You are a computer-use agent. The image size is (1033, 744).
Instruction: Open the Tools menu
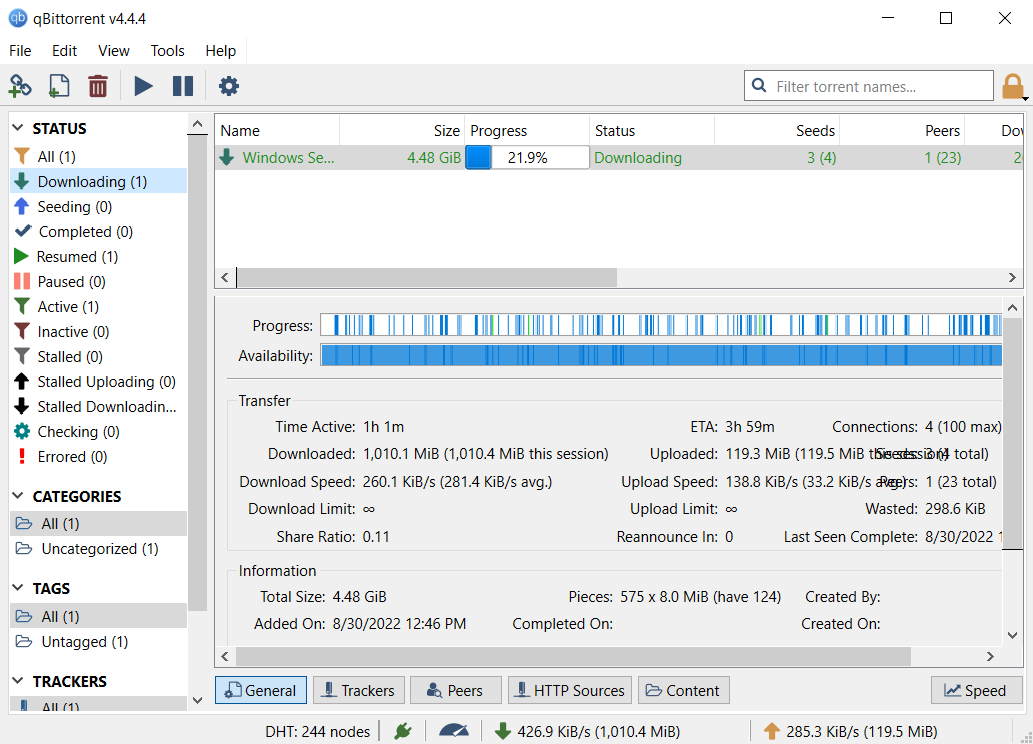coord(167,50)
